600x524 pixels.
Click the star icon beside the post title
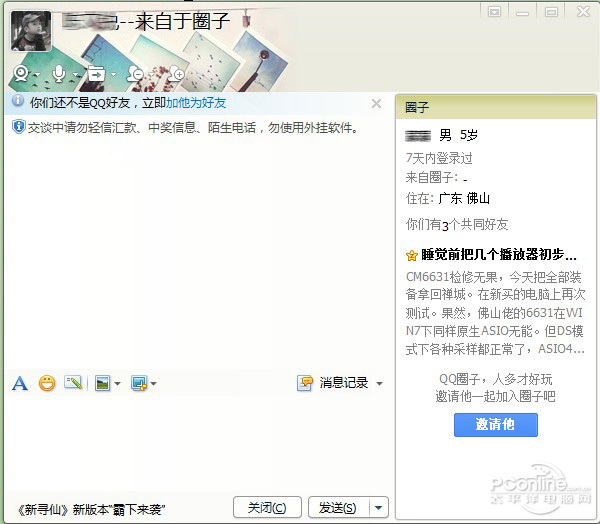click(x=412, y=255)
